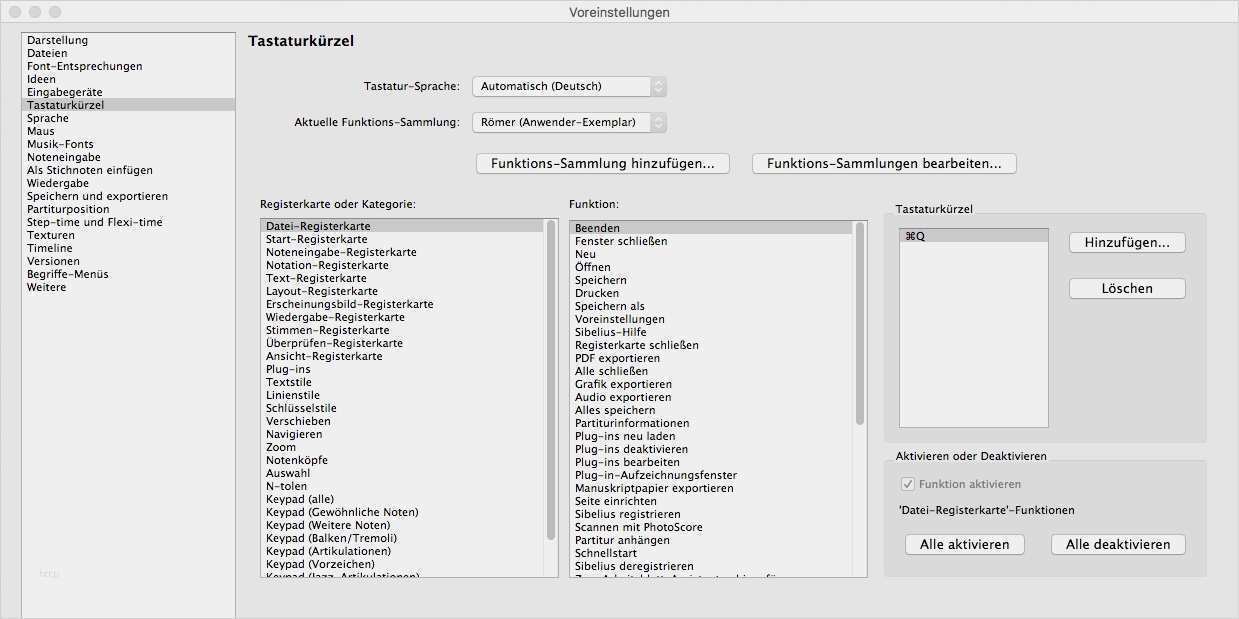Click the Funktions-Sammlung hinzufügen button

603,163
